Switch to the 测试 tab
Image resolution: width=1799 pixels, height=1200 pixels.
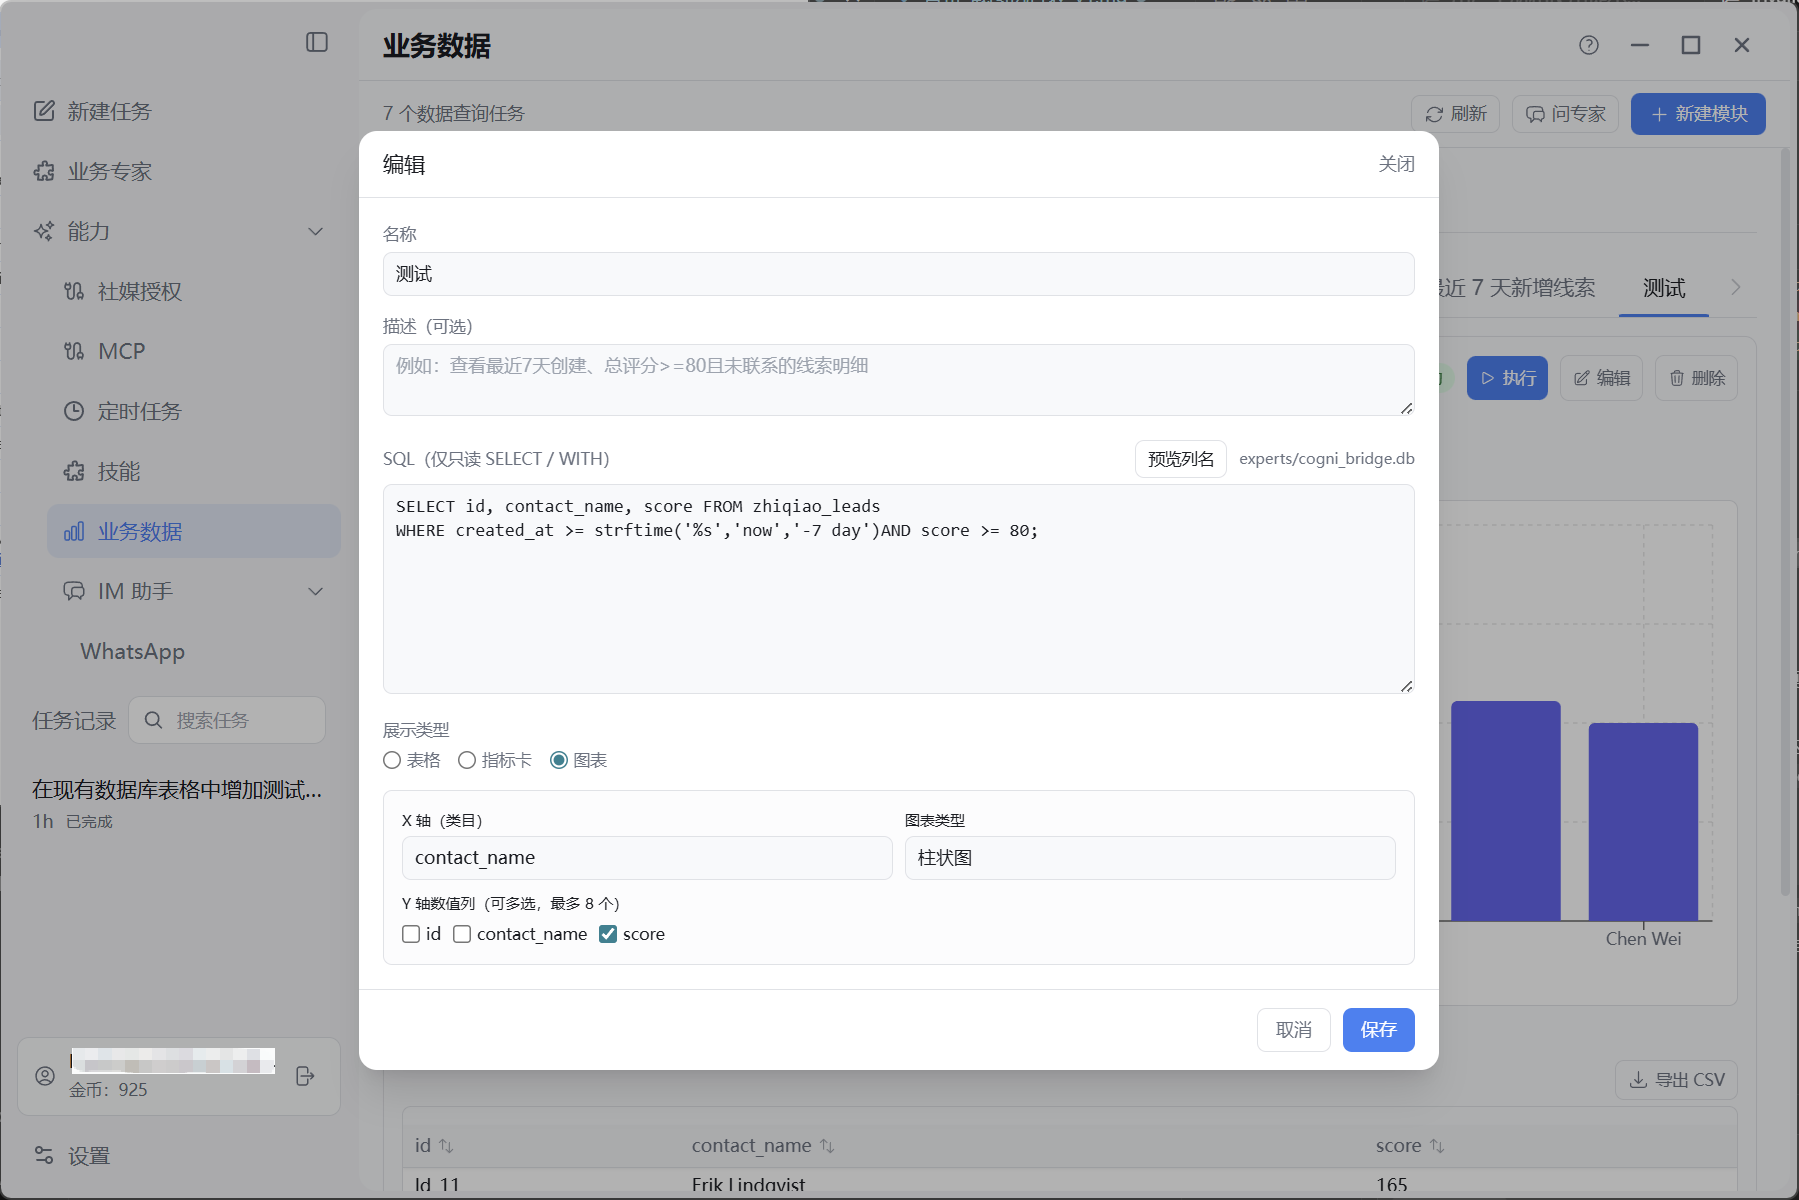click(x=1664, y=288)
